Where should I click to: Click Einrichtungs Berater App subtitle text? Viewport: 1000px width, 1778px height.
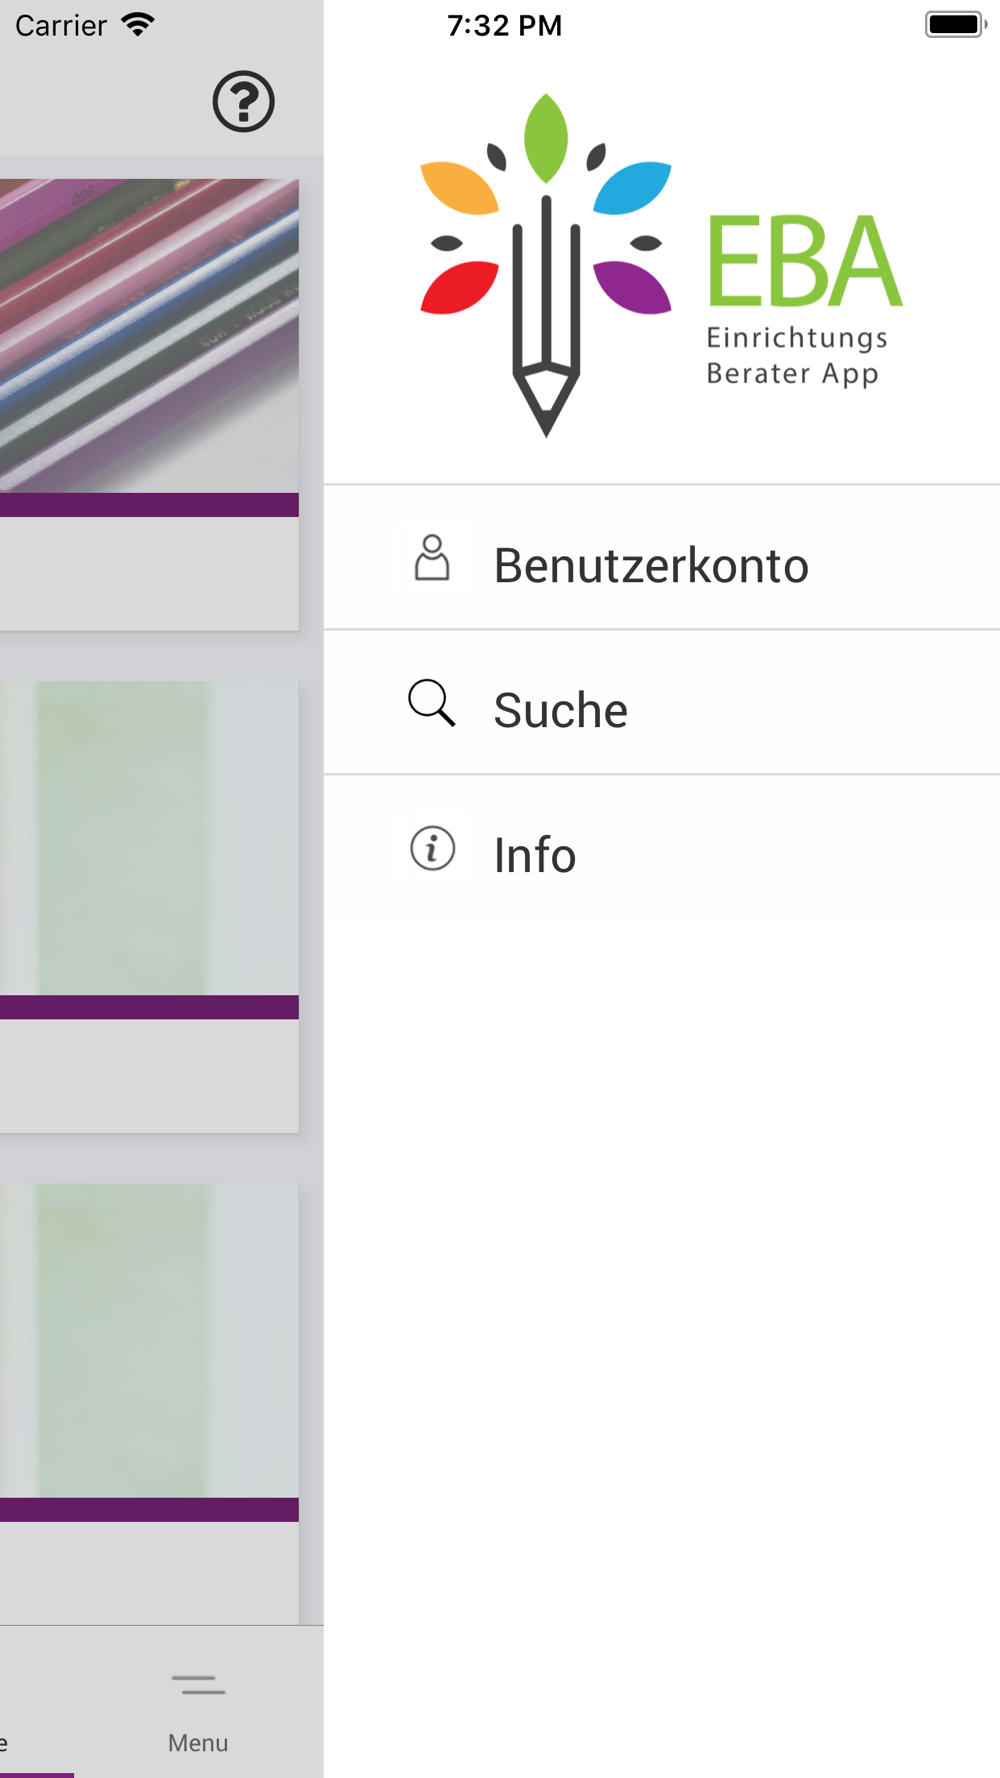(797, 355)
